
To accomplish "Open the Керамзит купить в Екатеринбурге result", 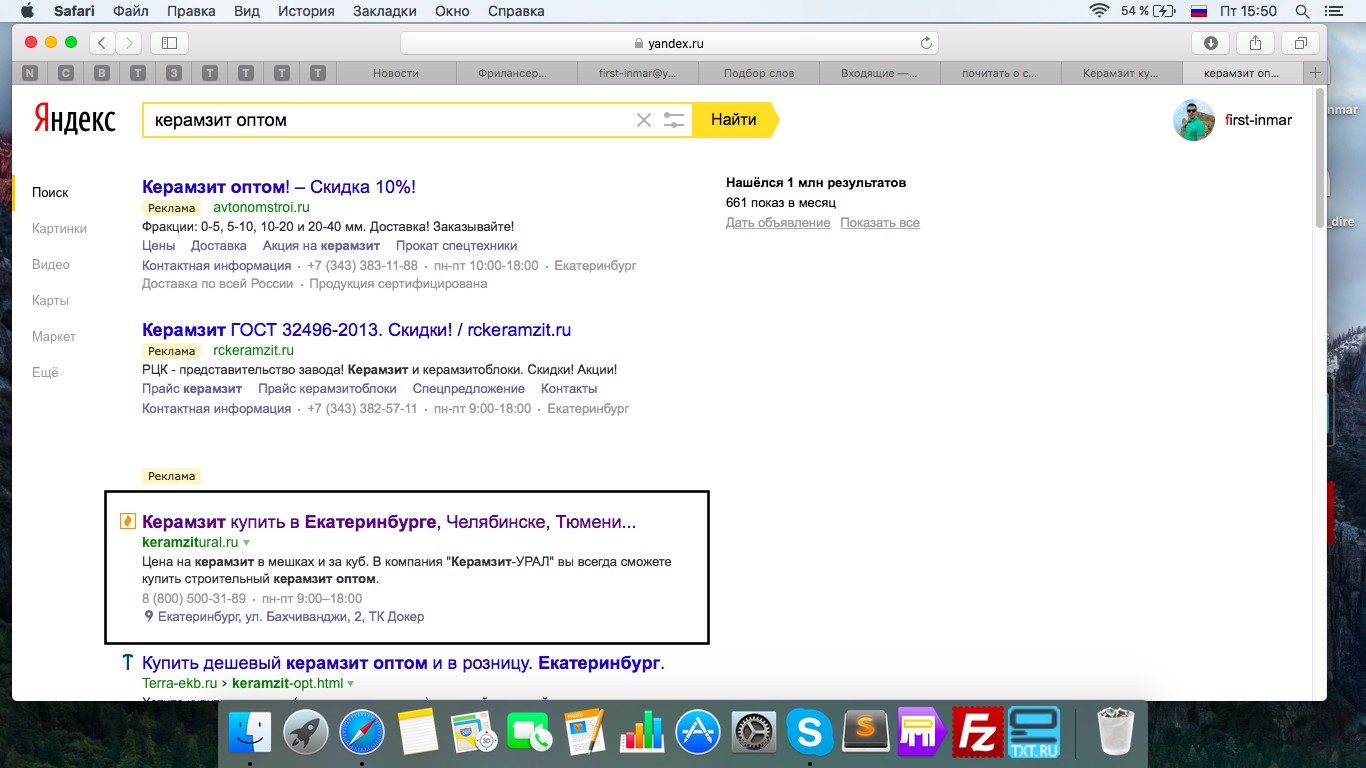I will 389,522.
